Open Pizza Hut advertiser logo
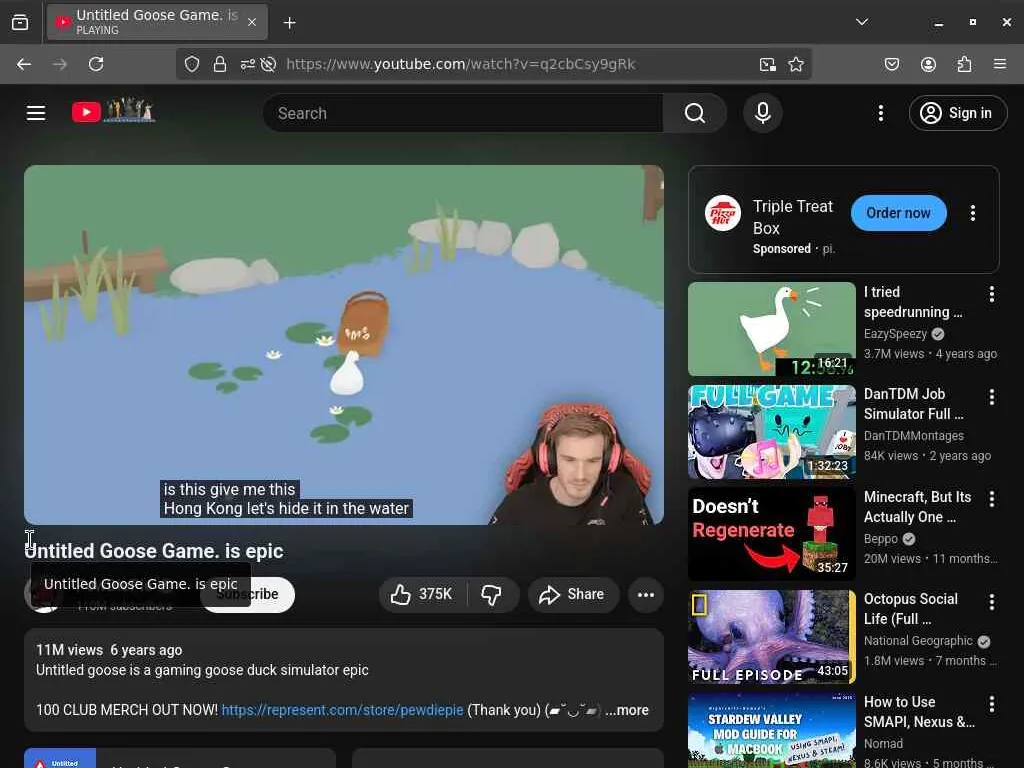 [722, 213]
